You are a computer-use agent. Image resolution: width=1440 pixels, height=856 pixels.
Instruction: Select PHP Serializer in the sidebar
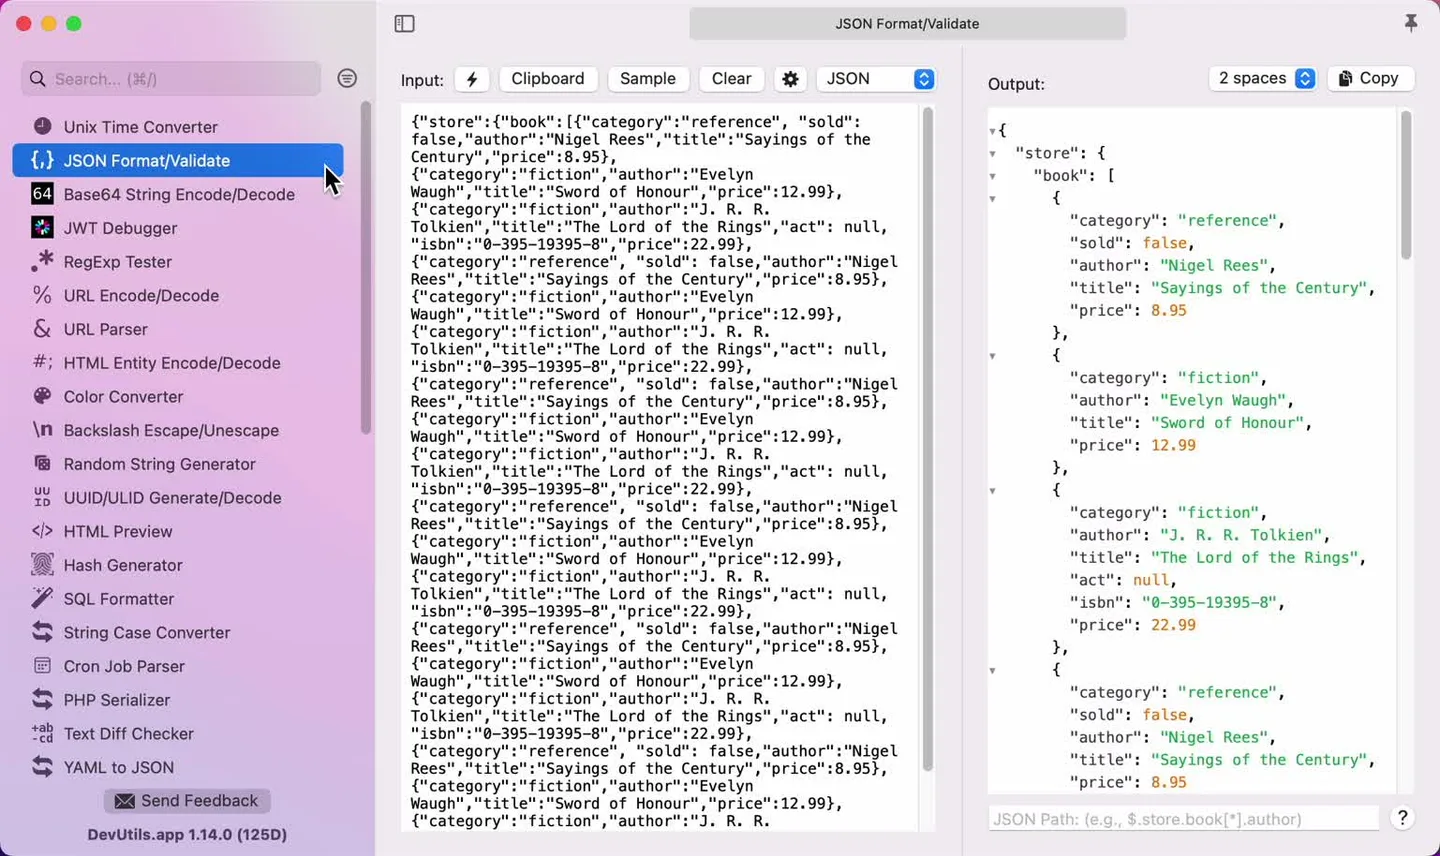[178, 700]
